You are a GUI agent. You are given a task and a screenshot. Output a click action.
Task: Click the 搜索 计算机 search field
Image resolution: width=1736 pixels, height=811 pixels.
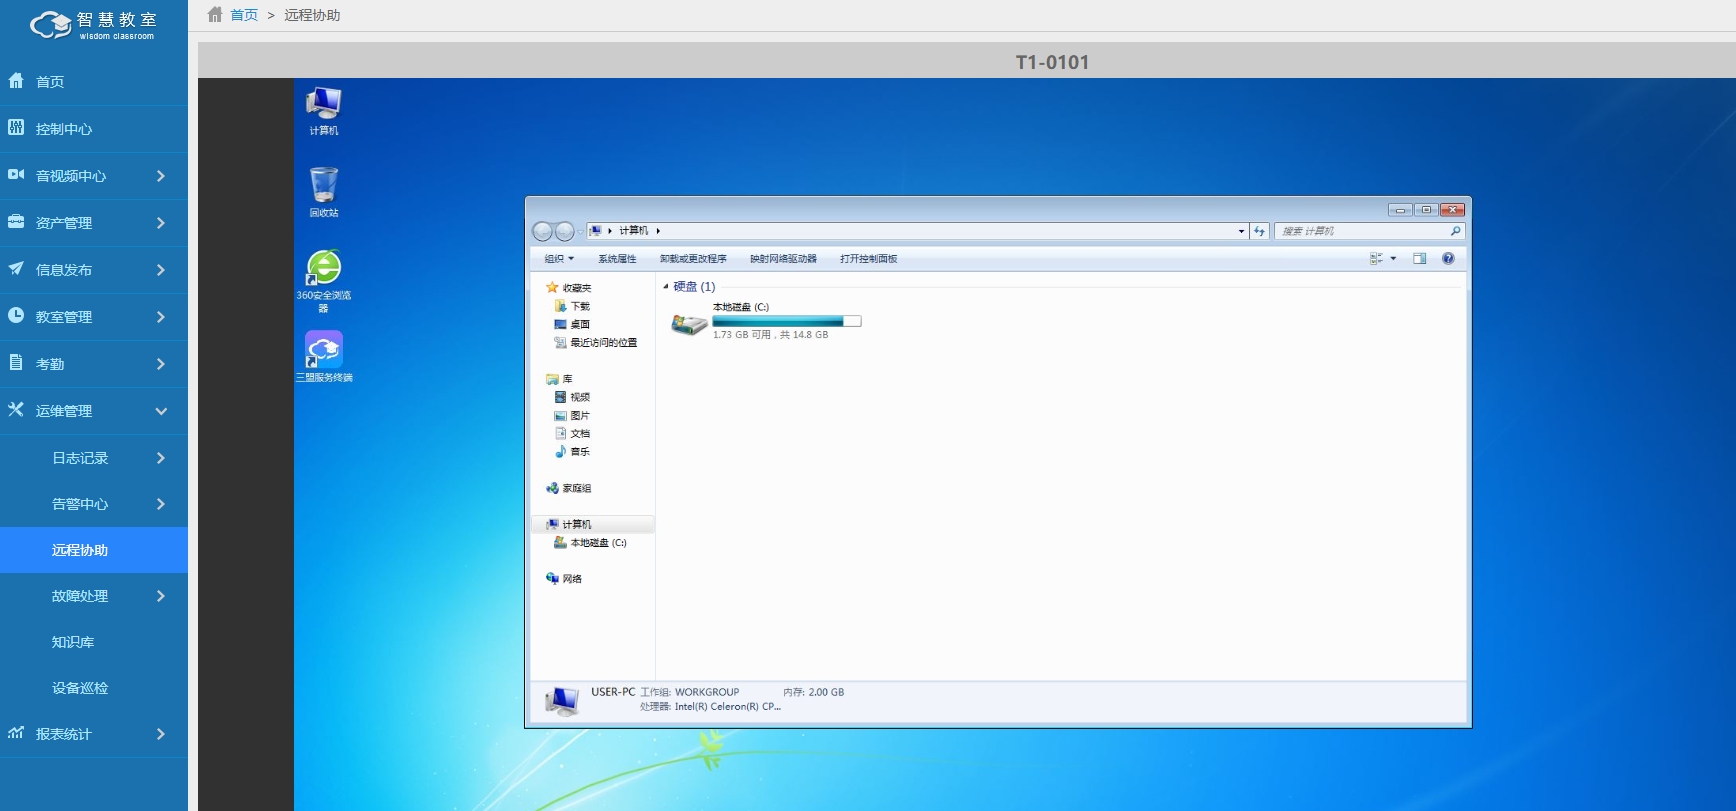pyautogui.click(x=1360, y=231)
